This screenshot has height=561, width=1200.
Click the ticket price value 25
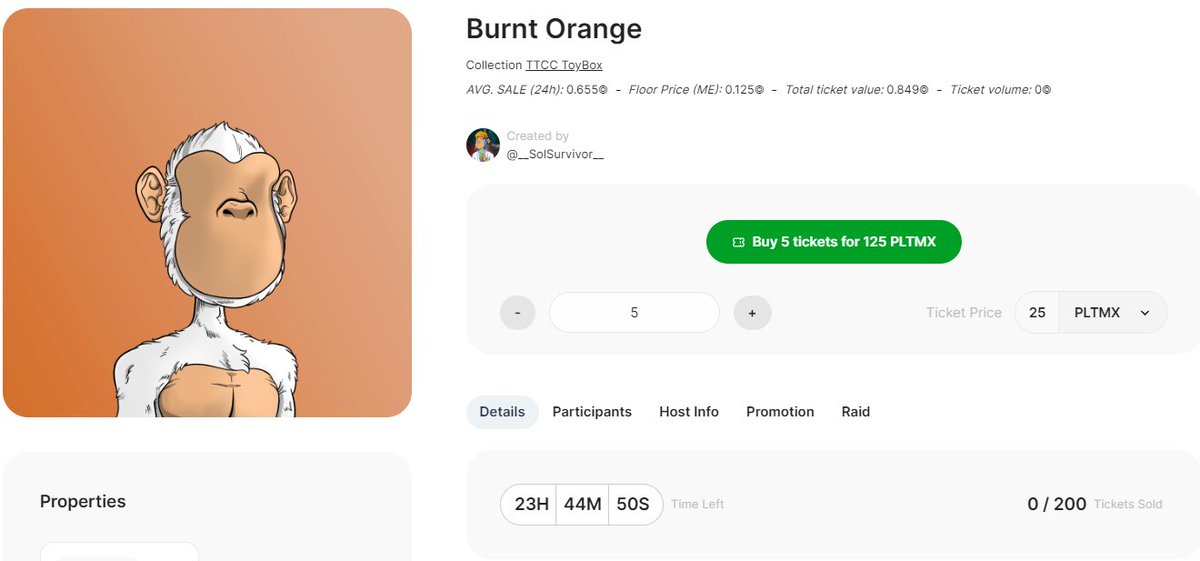[1037, 313]
